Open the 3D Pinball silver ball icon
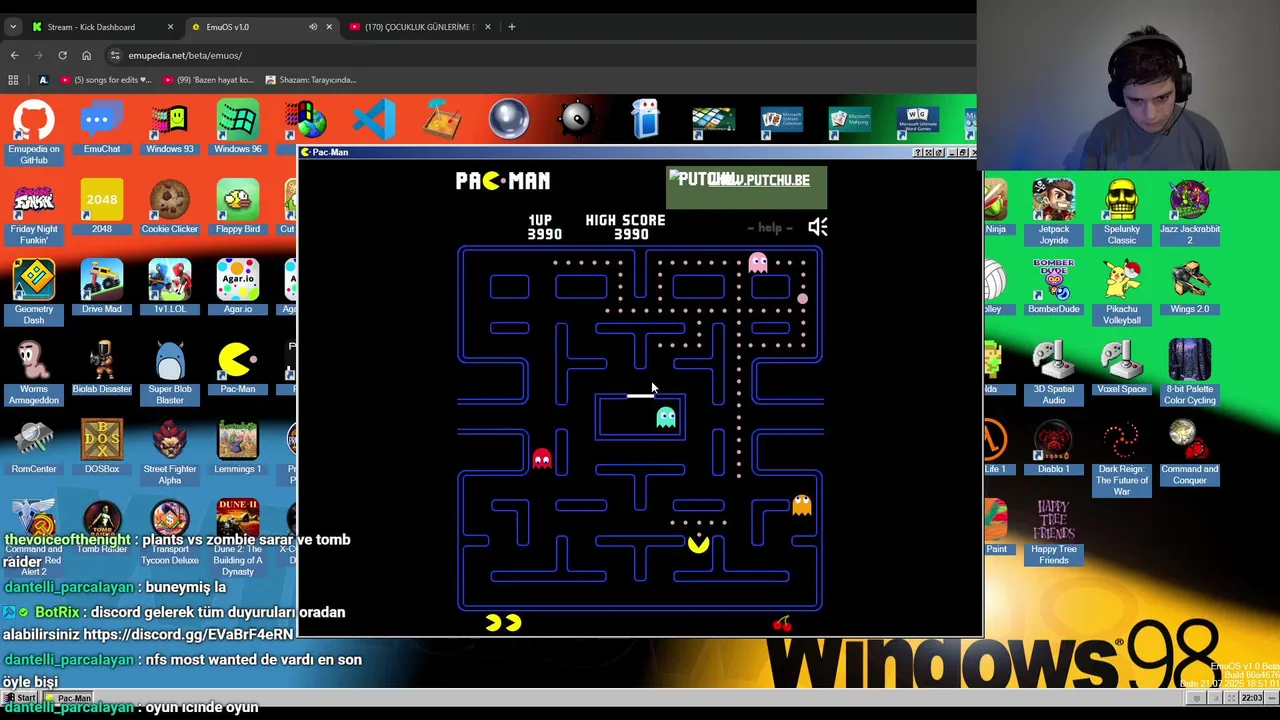 [x=509, y=120]
